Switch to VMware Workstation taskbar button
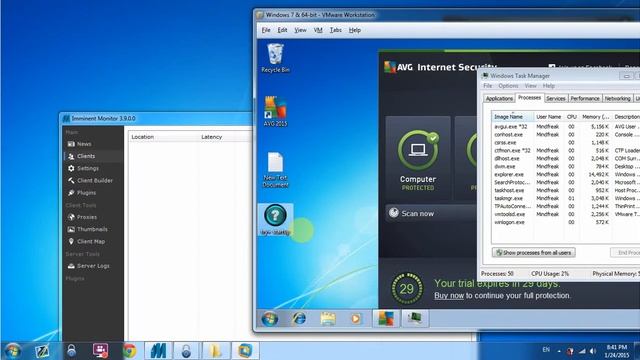 tap(245, 351)
